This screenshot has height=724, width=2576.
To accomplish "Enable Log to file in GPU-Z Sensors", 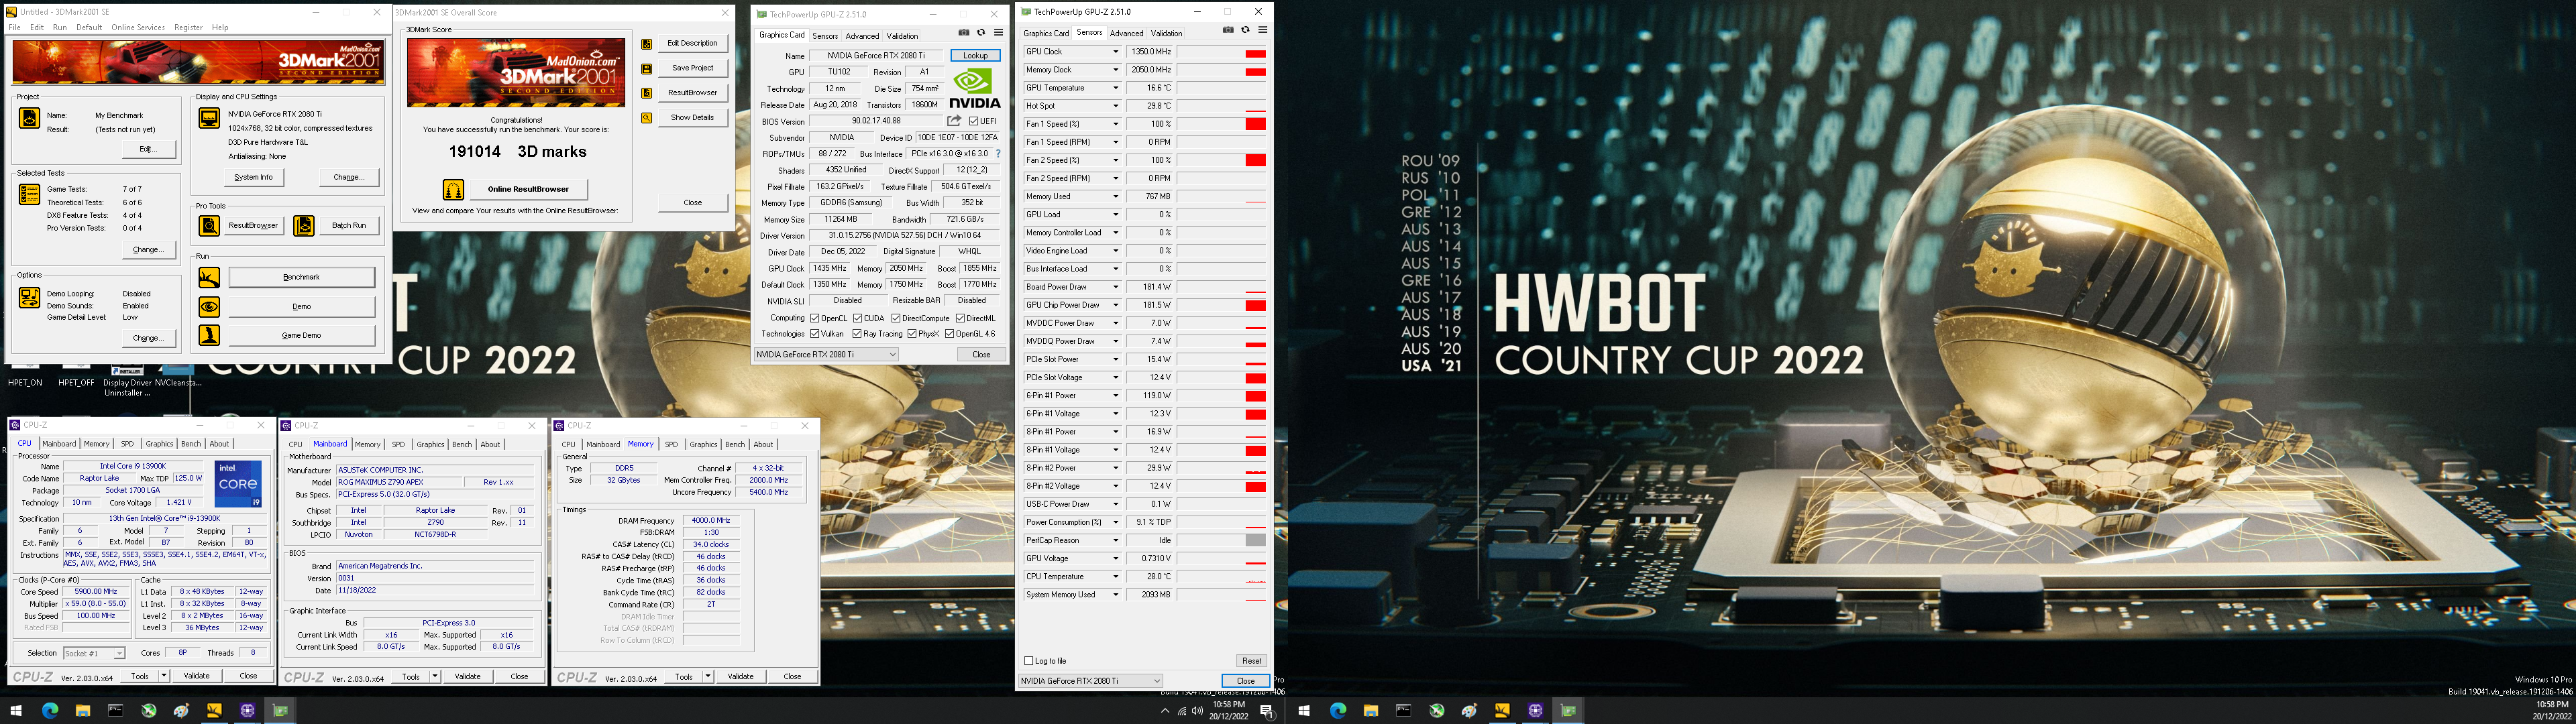I will [1029, 661].
